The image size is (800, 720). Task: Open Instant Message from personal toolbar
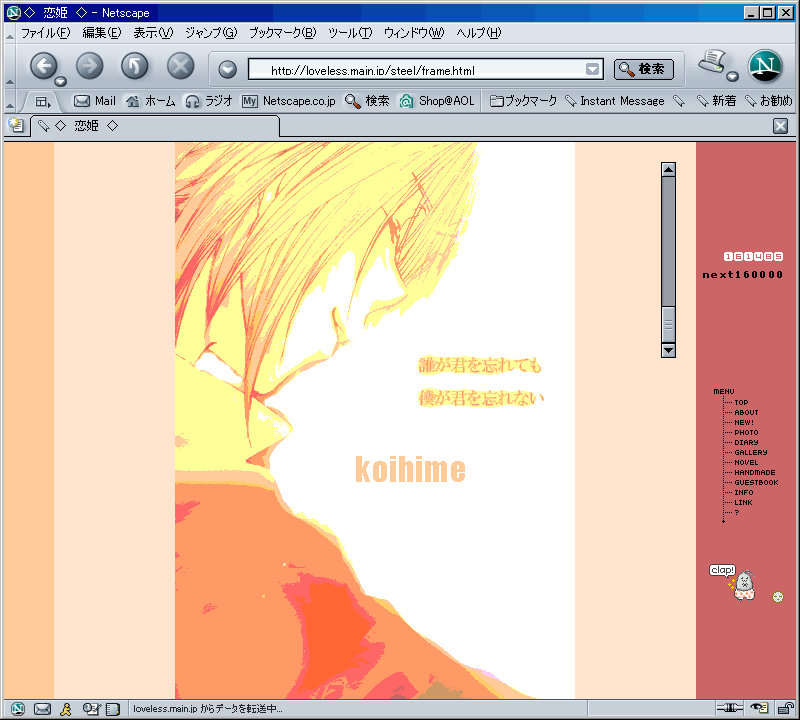point(615,101)
